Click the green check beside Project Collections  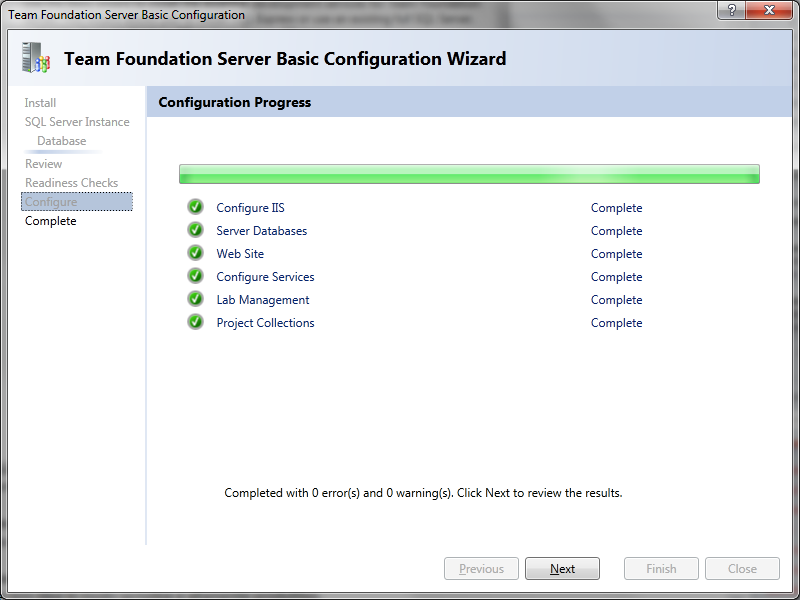195,322
